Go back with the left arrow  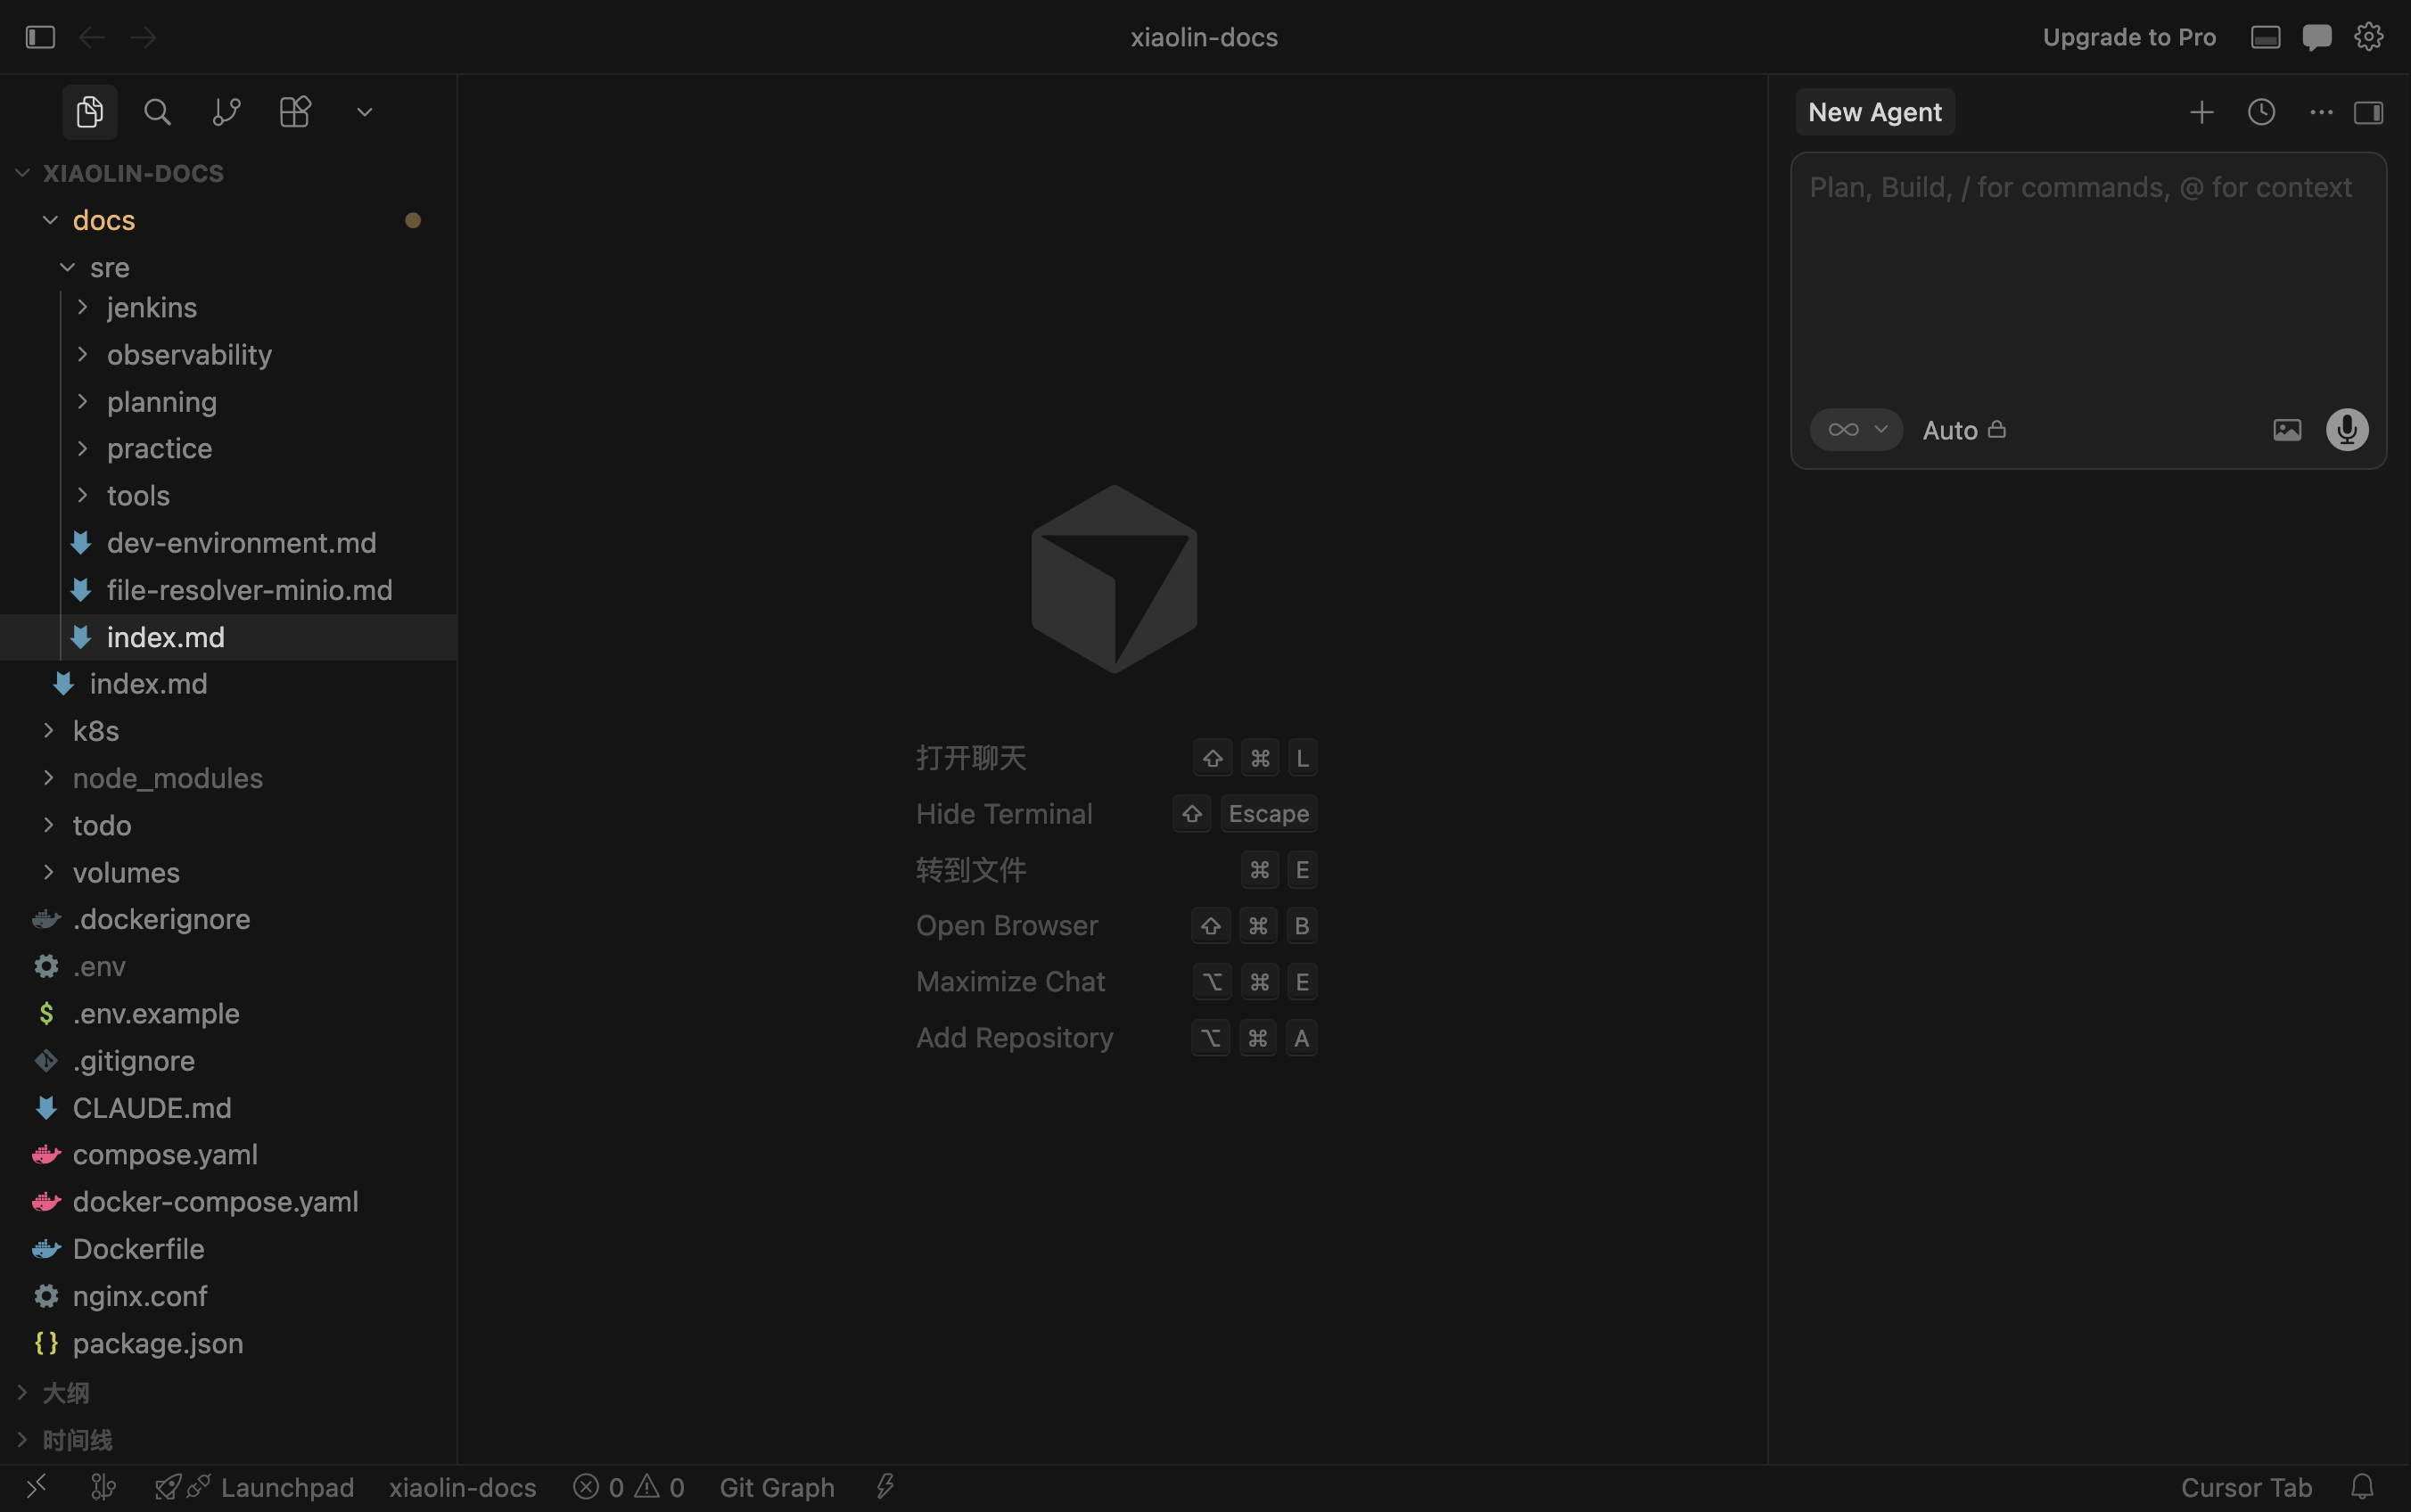(92, 37)
